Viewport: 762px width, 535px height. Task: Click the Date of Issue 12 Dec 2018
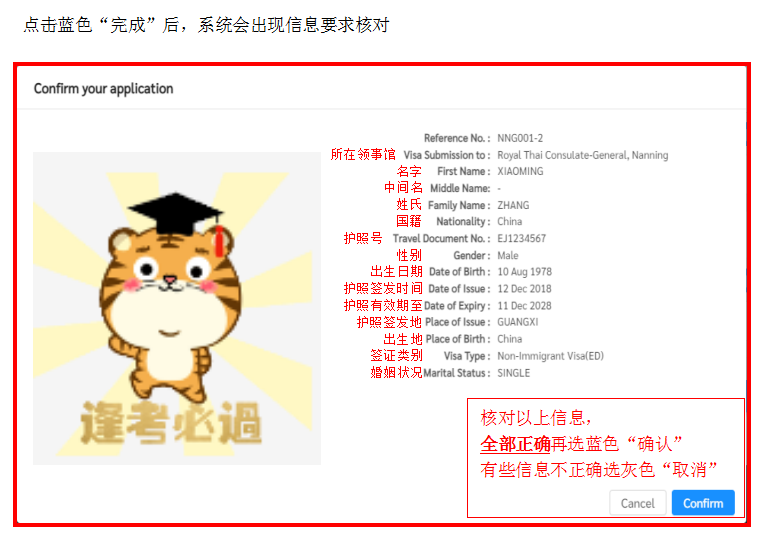pyautogui.click(x=524, y=289)
